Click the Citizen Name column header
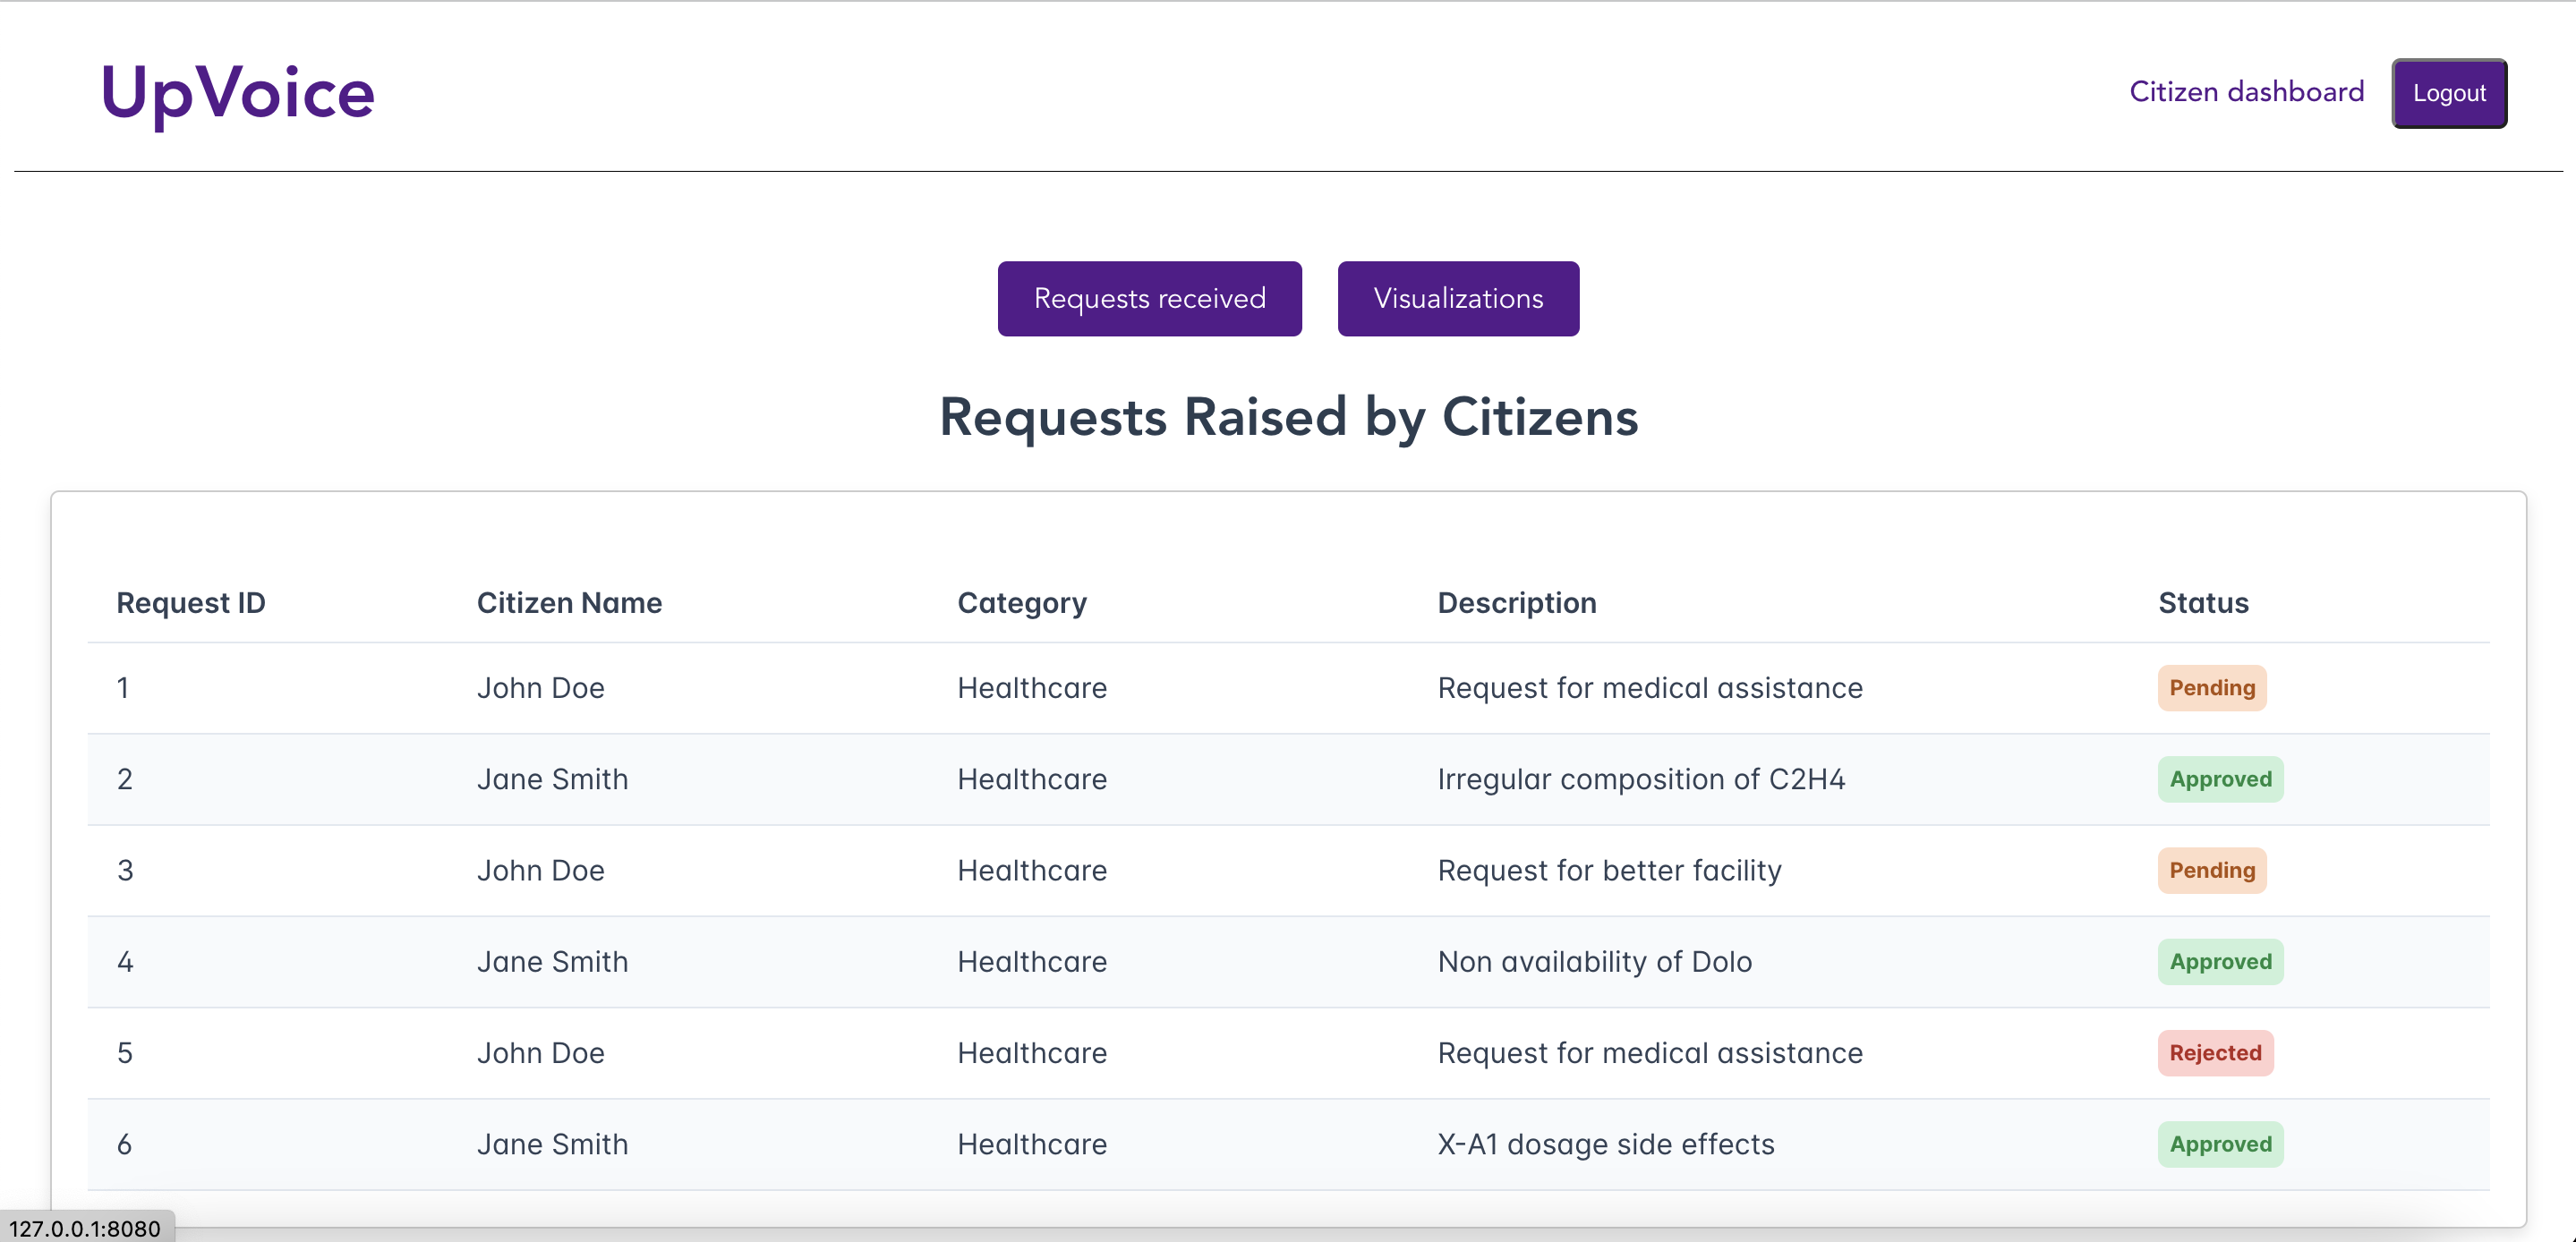Screen dimensions: 2576x1242 (569, 603)
